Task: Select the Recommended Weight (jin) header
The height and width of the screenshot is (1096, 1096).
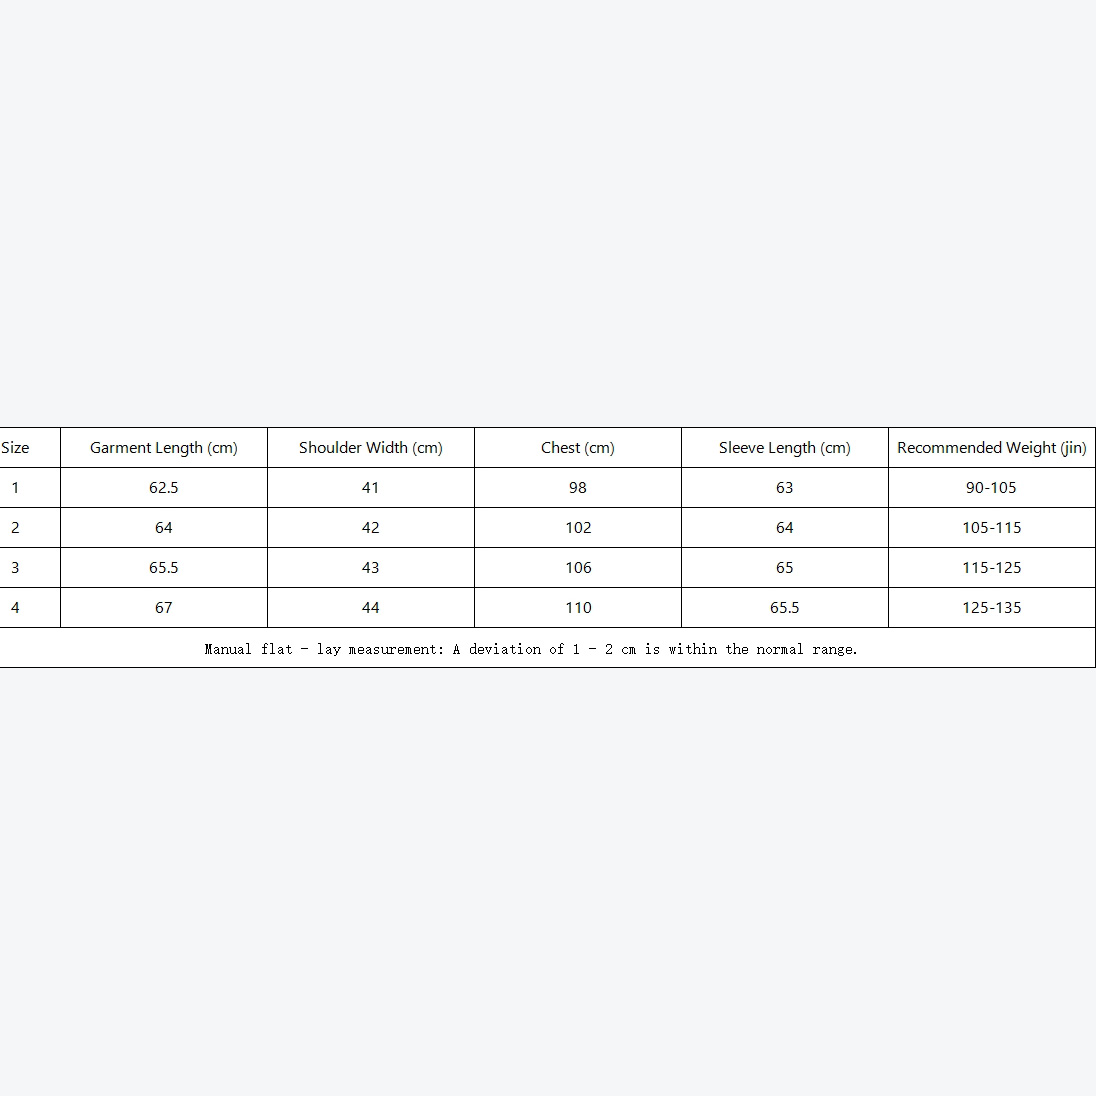Action: (x=992, y=448)
